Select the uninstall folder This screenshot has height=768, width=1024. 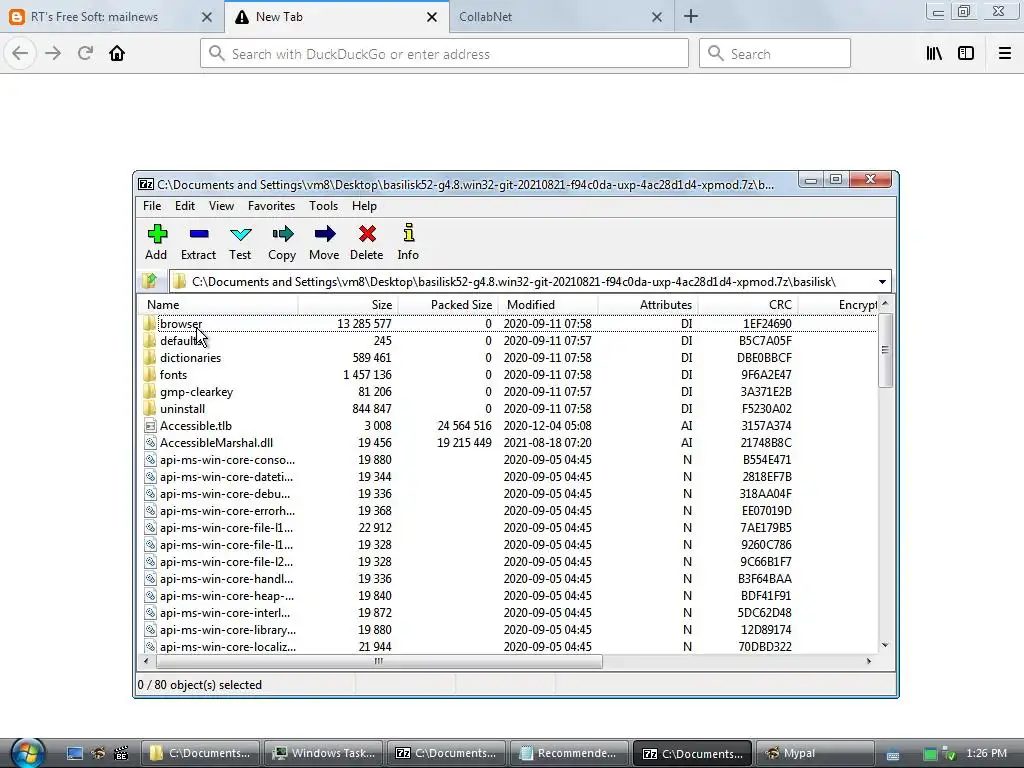click(x=509, y=408)
